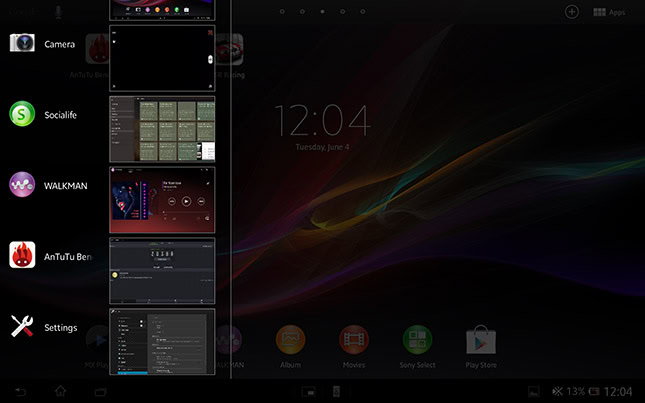Tap the green Socialife app icon
This screenshot has height=403, width=645.
(x=23, y=115)
